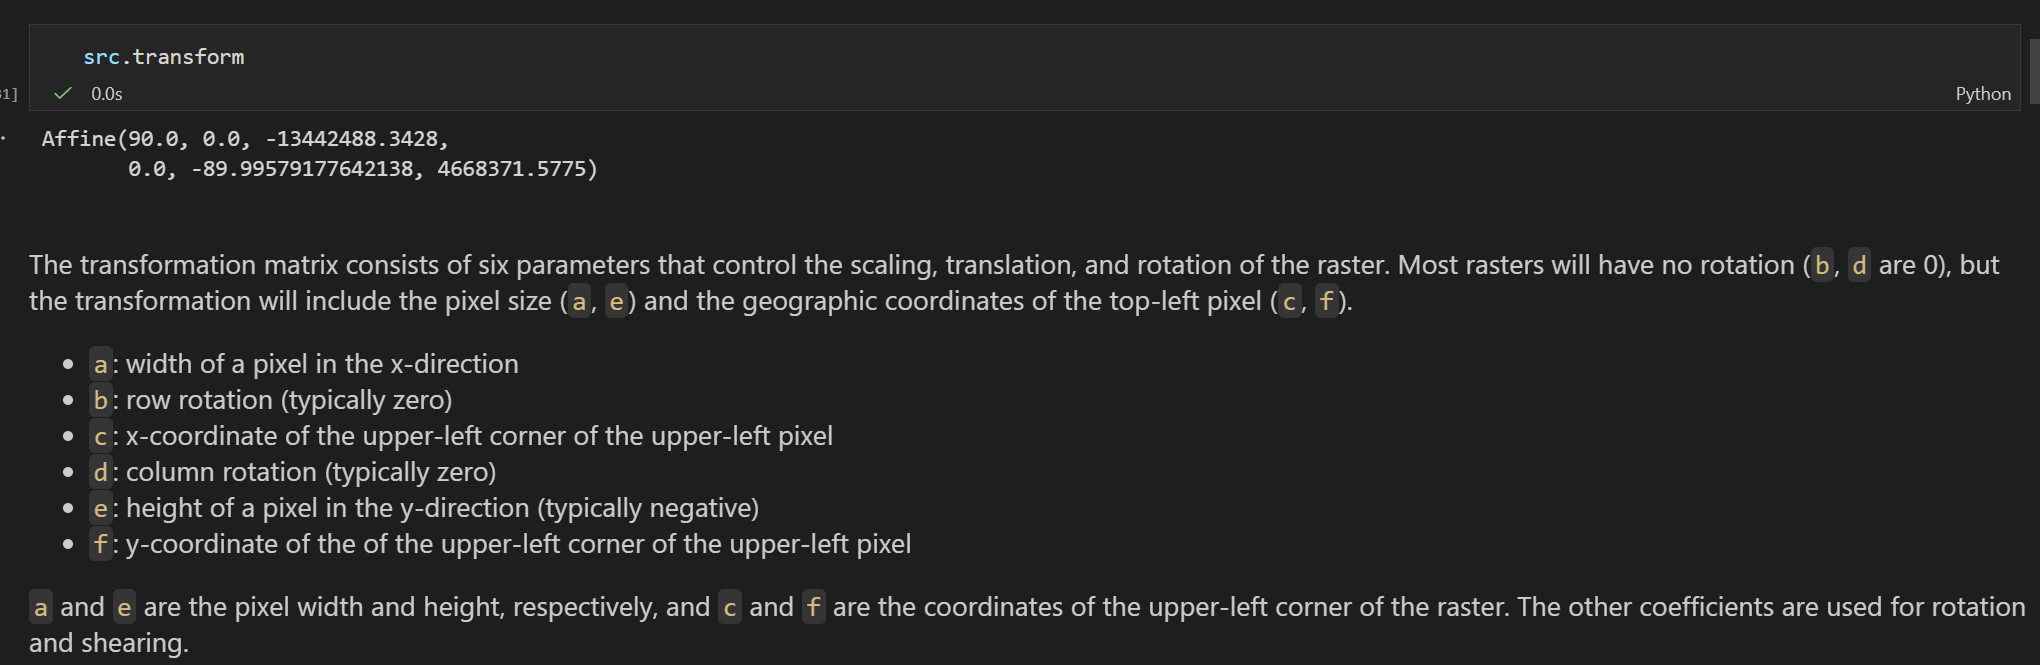Click the inline code 'd' column rotation bullet
Image resolution: width=2040 pixels, height=665 pixels.
(100, 472)
